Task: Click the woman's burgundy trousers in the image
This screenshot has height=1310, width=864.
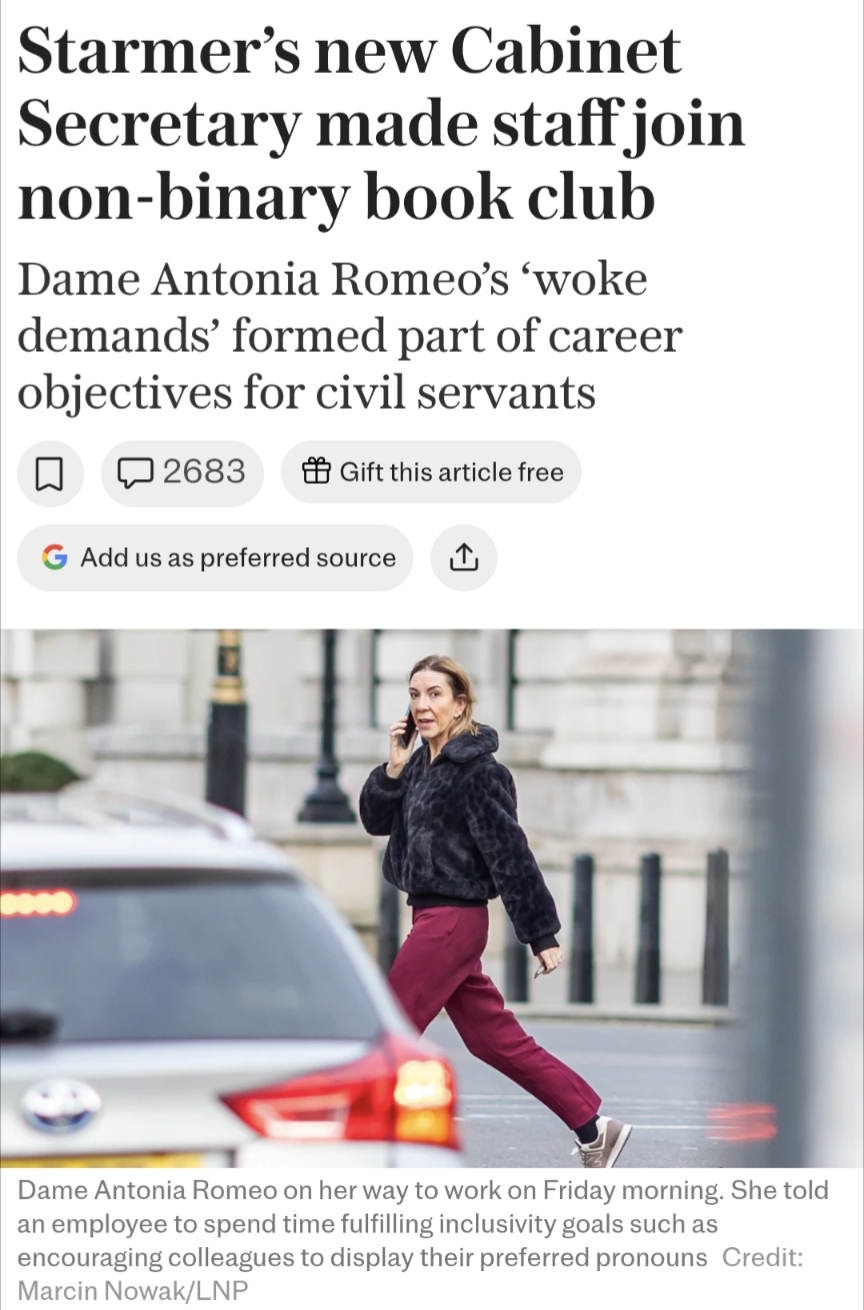Action: (480, 1010)
